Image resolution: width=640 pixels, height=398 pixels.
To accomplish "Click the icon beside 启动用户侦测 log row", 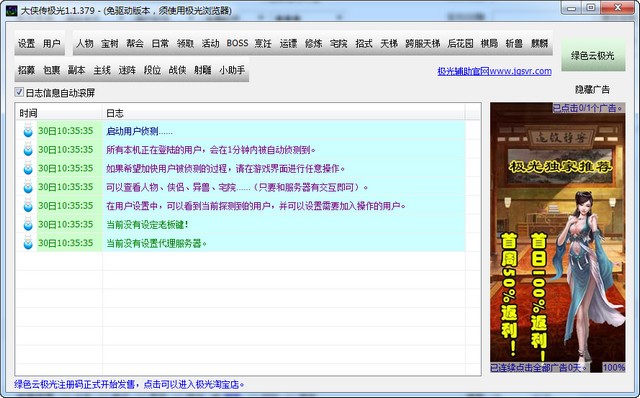I will click(28, 131).
